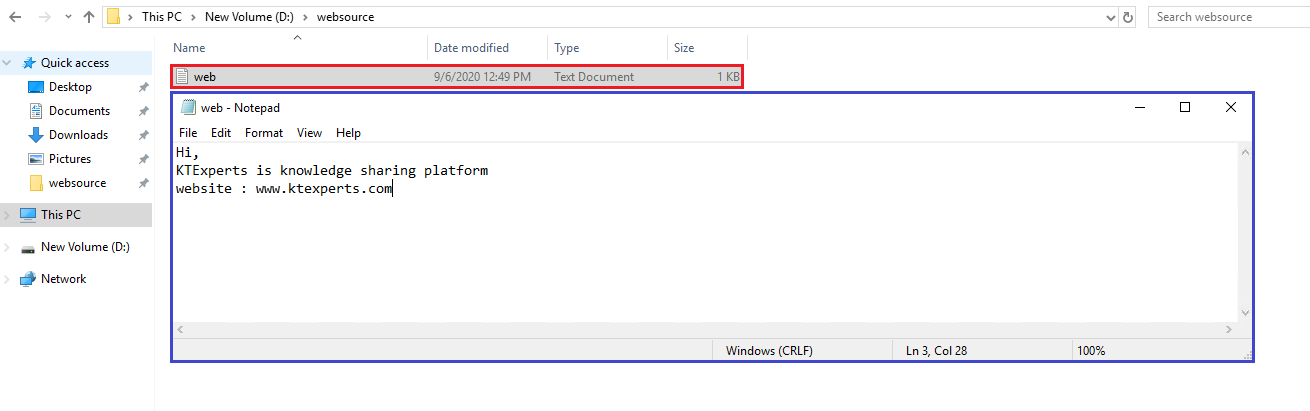Click the 'Text Document' type cell
1310x411 pixels.
594,76
